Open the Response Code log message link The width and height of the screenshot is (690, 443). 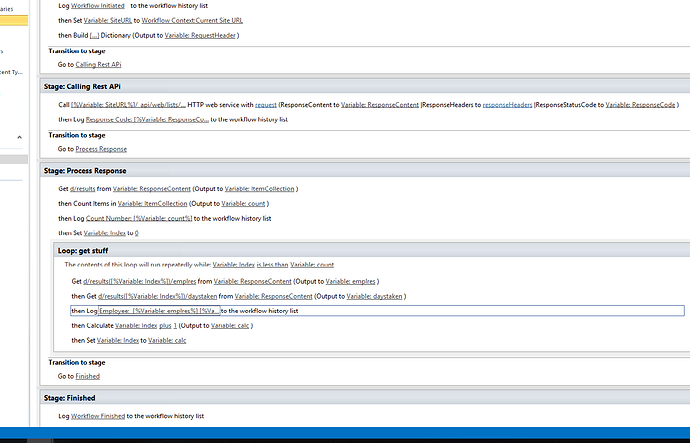(x=147, y=119)
